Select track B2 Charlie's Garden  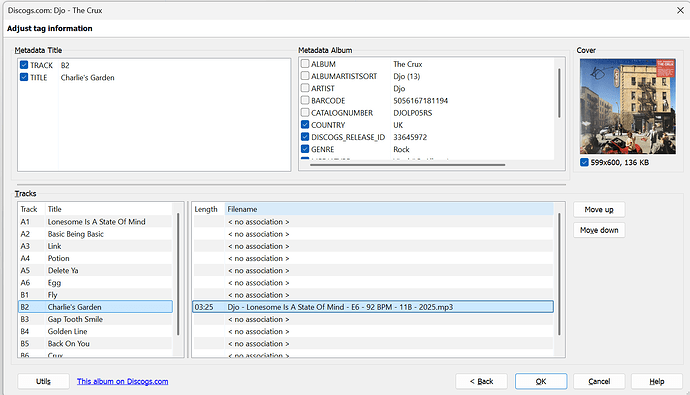pyautogui.click(x=95, y=307)
